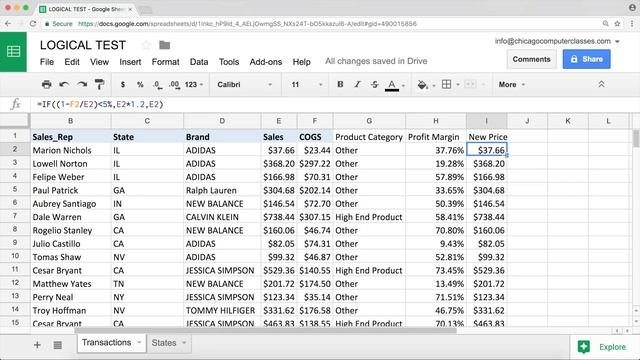Open the Tools menu
Image resolution: width=640 pixels, height=360 pixels.
point(229,62)
